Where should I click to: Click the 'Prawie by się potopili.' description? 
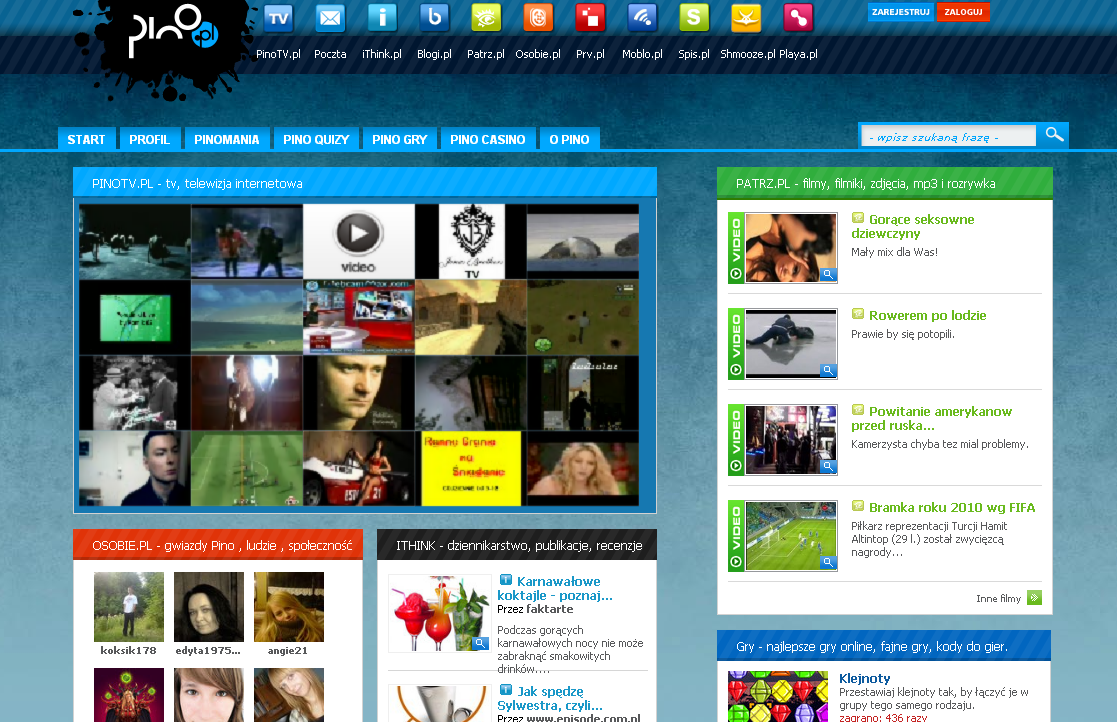[x=903, y=334]
